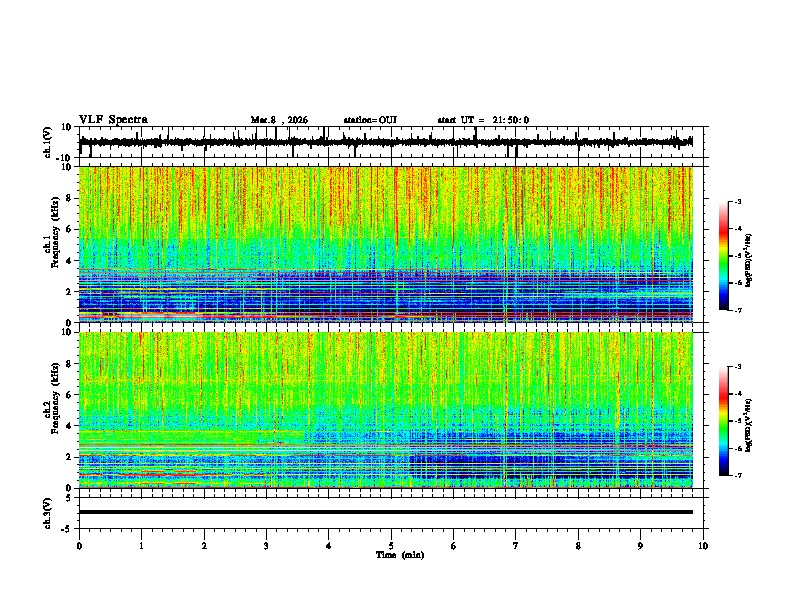792x612 pixels.
Task: Click the "-3" label on ch.1 color bar
Action: tap(737, 201)
